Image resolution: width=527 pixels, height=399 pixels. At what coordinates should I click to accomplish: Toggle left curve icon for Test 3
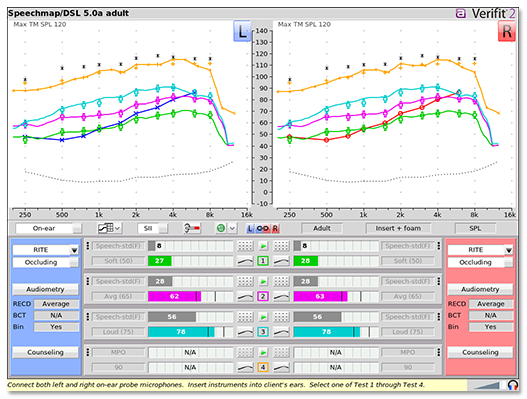pyautogui.click(x=245, y=332)
